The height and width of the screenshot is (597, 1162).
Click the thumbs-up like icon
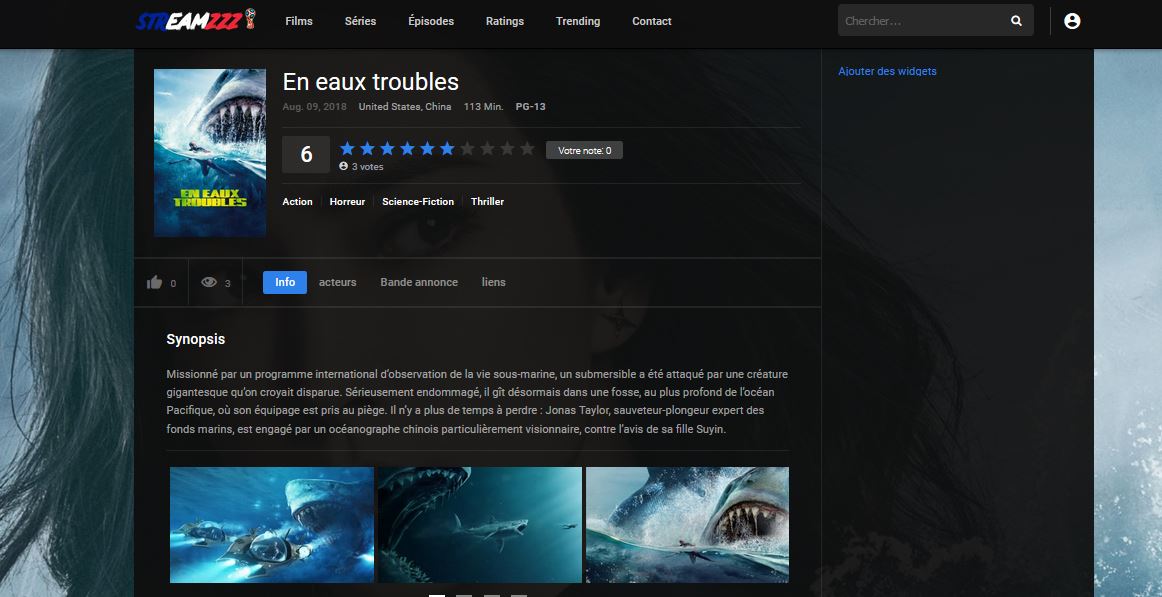click(x=154, y=282)
